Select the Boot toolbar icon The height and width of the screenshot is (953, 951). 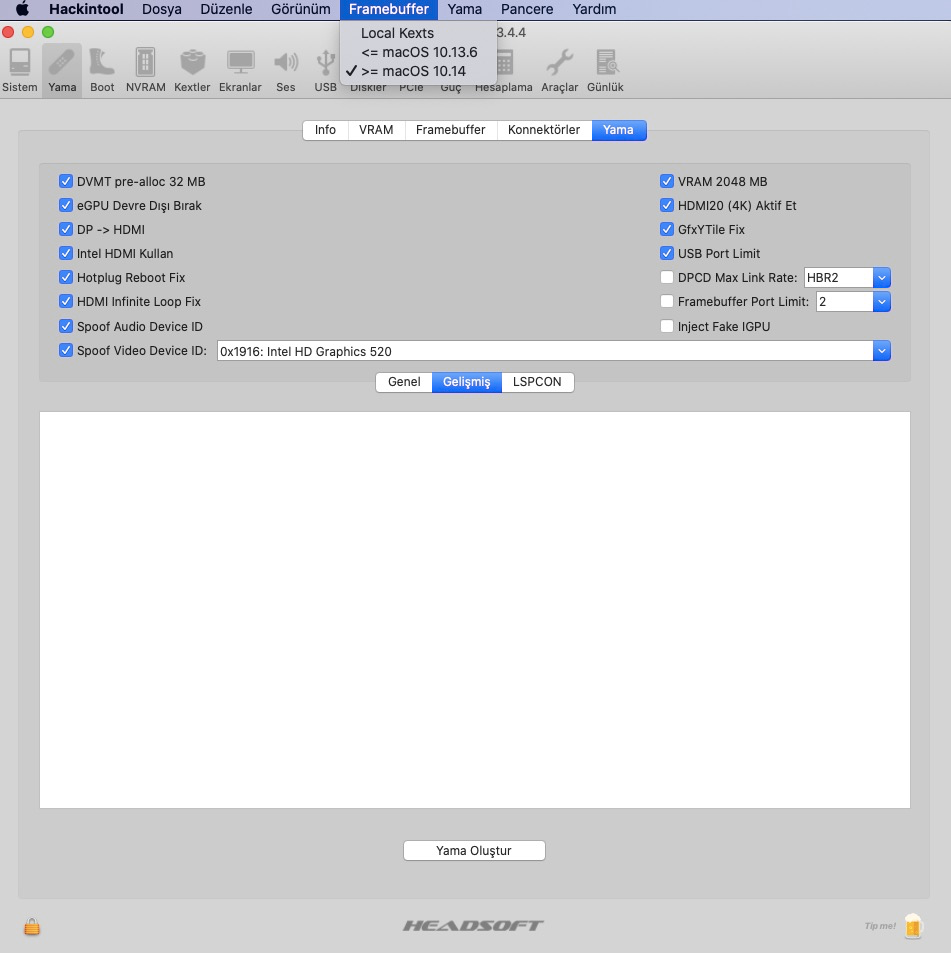[102, 69]
